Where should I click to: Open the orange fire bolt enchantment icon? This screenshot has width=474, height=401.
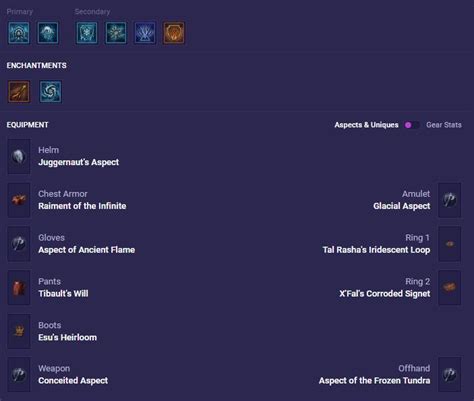pyautogui.click(x=19, y=91)
